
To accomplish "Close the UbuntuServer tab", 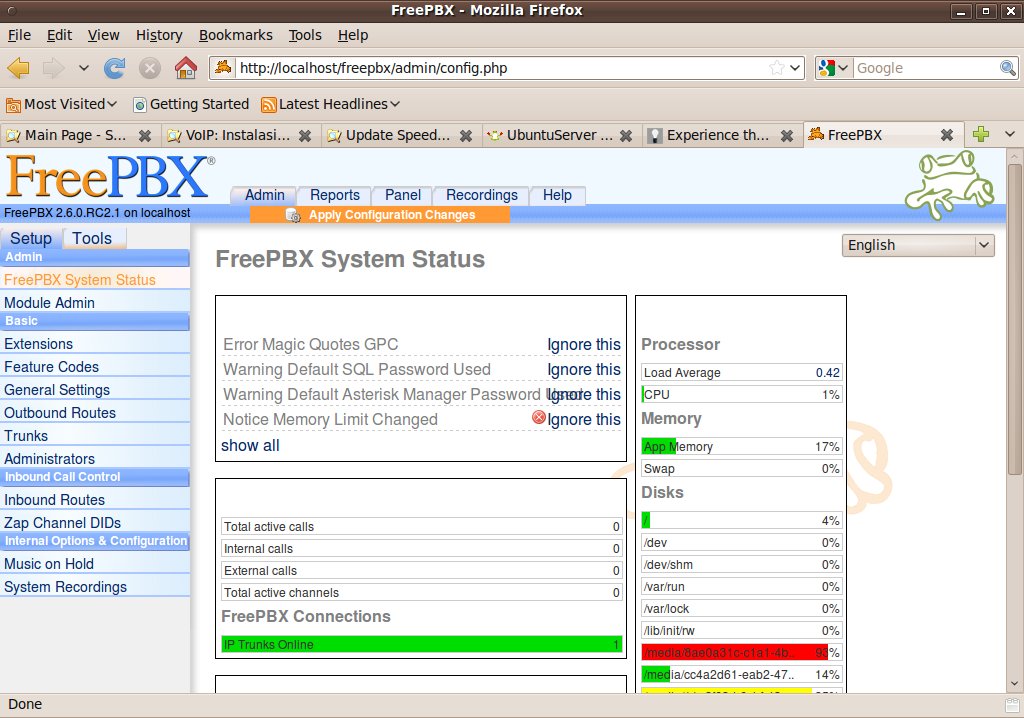I will pyautogui.click(x=626, y=135).
